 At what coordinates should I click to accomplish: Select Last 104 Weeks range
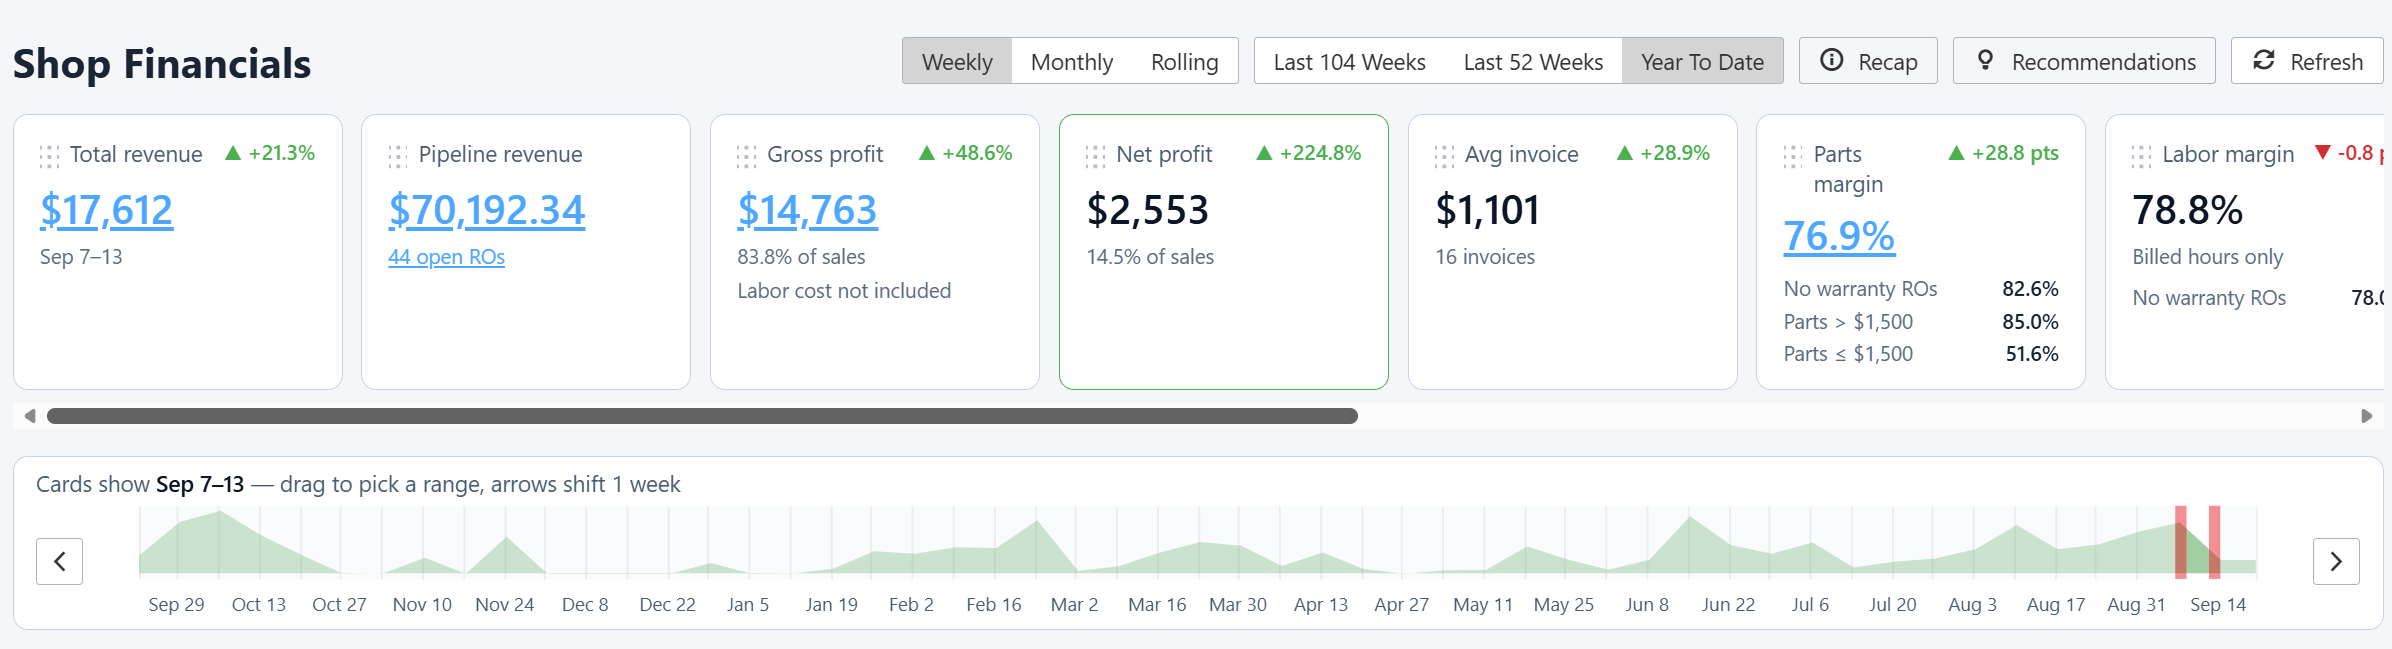(x=1349, y=61)
